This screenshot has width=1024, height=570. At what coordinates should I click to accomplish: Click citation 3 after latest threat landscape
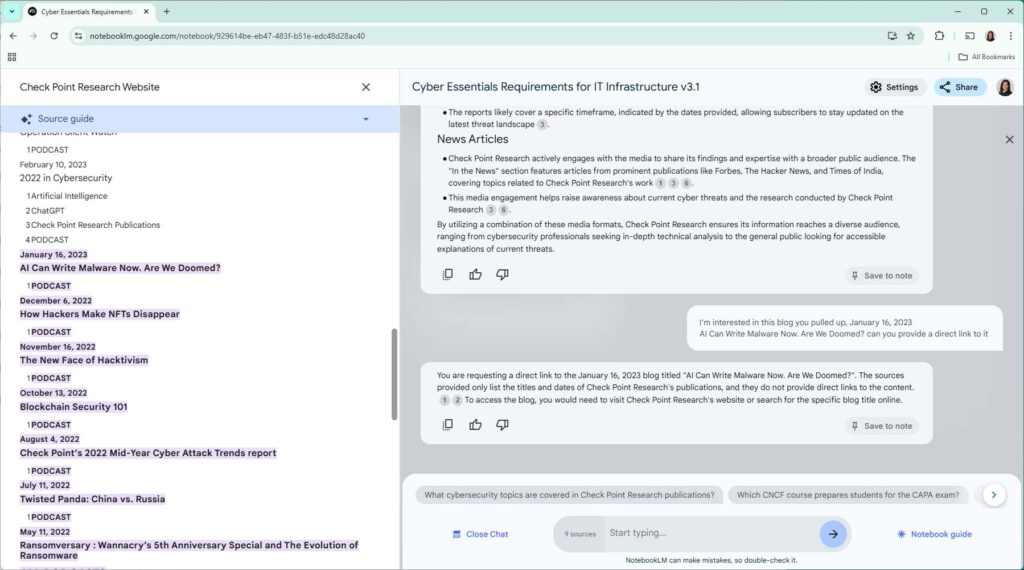coord(541,124)
